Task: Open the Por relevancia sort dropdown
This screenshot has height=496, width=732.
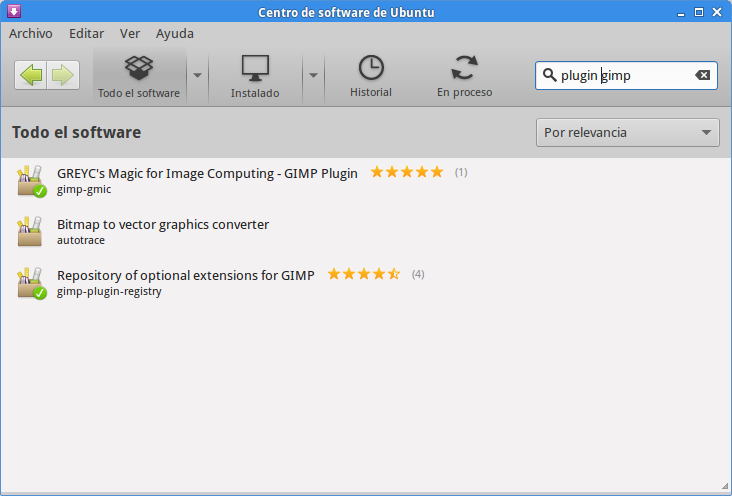Action: point(627,132)
